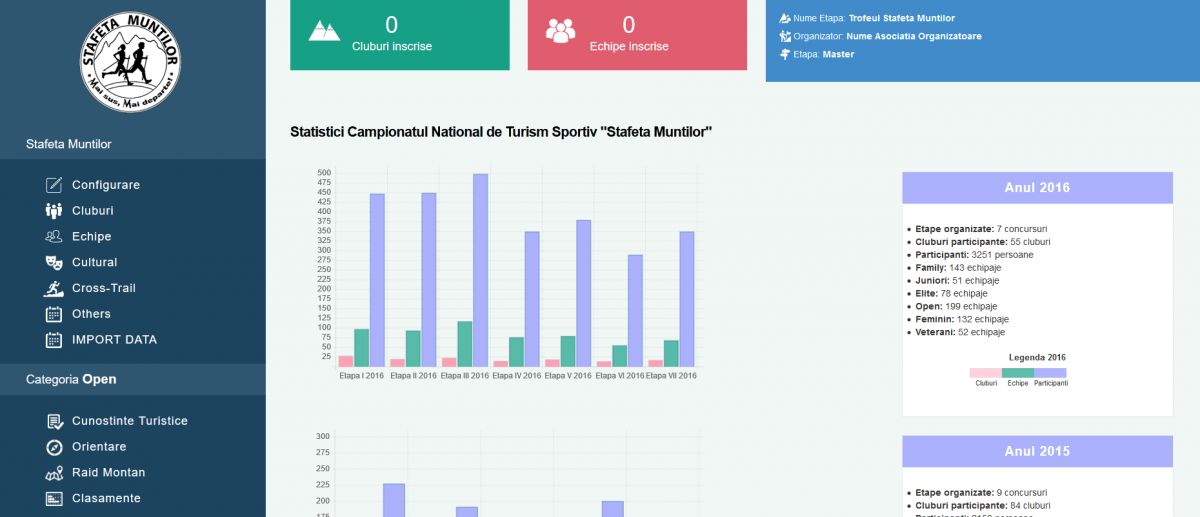This screenshot has height=517, width=1200.
Task: Click the Etapa VII 2016 chart label
Action: pyautogui.click(x=671, y=376)
